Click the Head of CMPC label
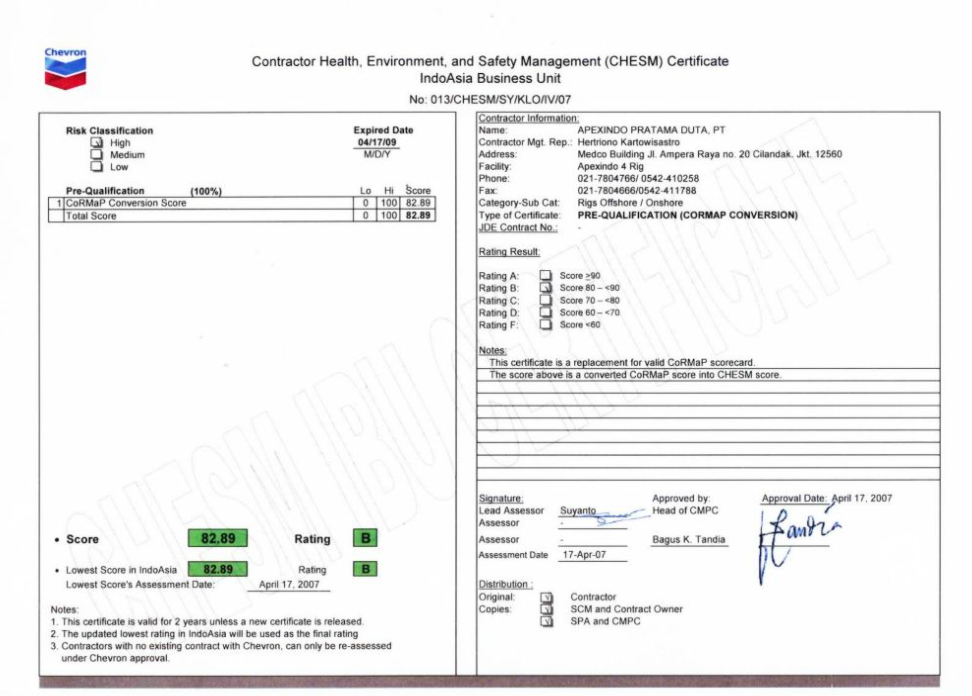The width and height of the screenshot is (972, 696). pos(685,511)
